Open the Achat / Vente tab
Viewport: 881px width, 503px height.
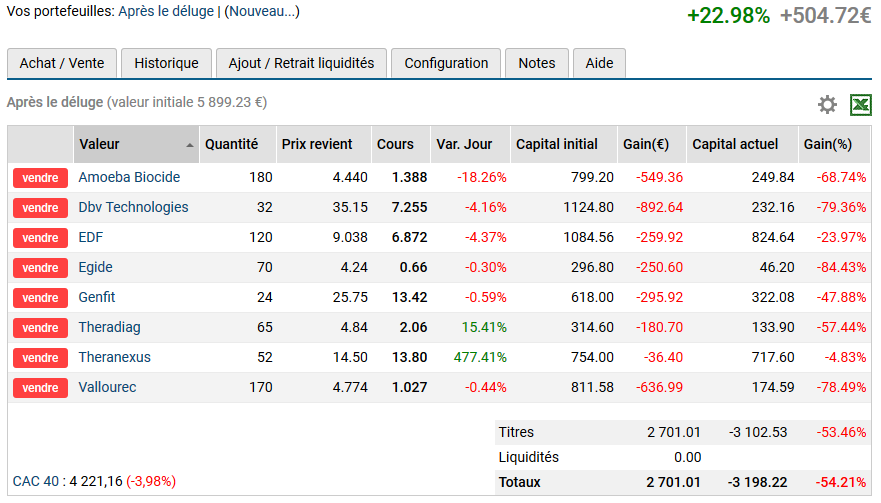click(x=62, y=63)
